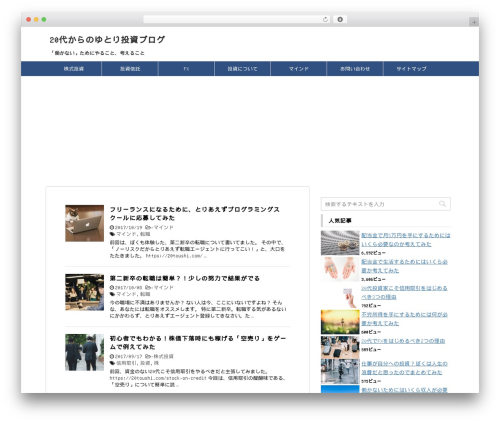Open the two businessmen walking thumbnail
The height and width of the screenshot is (423, 500).
(x=84, y=352)
